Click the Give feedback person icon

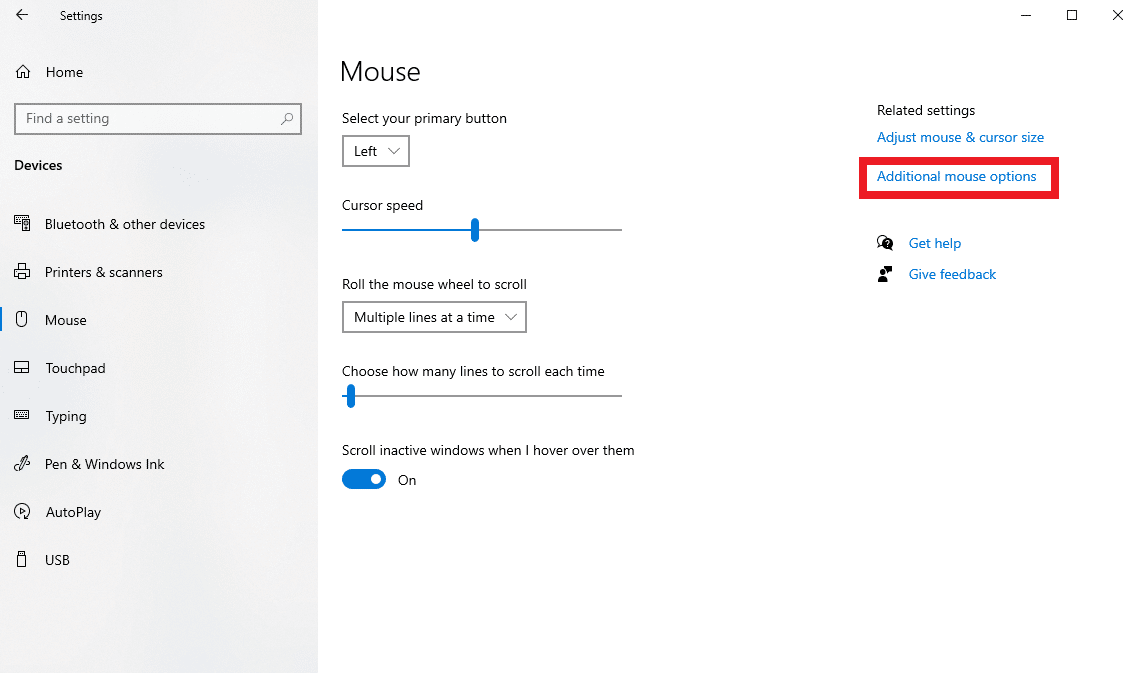click(x=885, y=274)
